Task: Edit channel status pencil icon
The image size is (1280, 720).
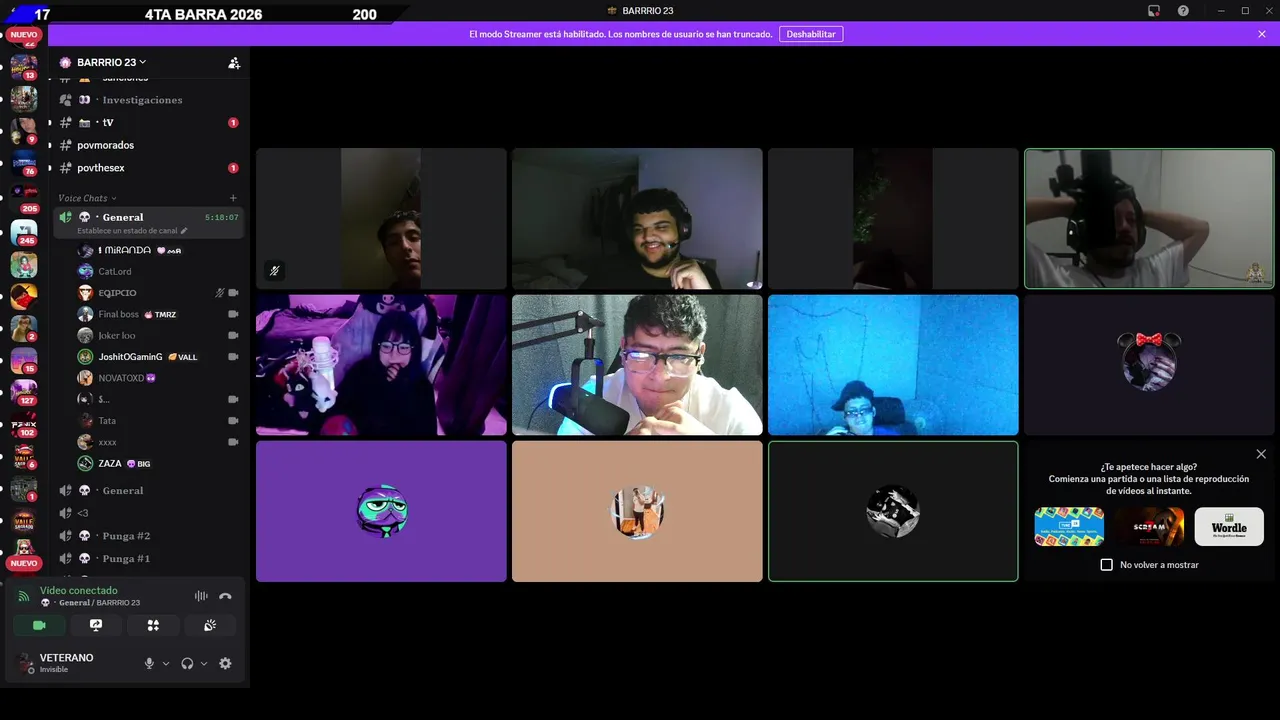Action: (184, 231)
